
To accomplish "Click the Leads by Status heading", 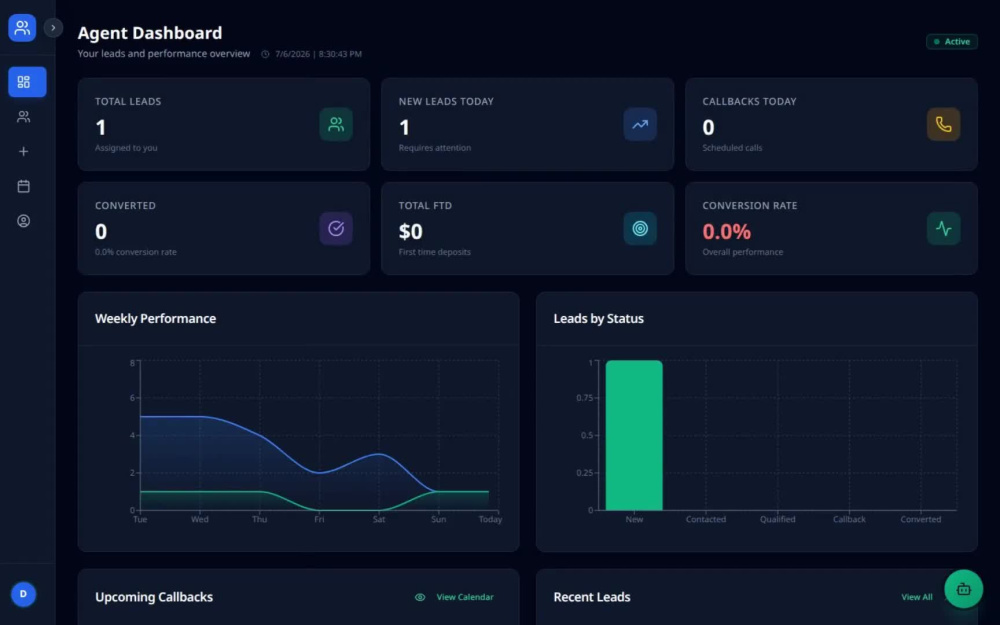I will point(598,318).
